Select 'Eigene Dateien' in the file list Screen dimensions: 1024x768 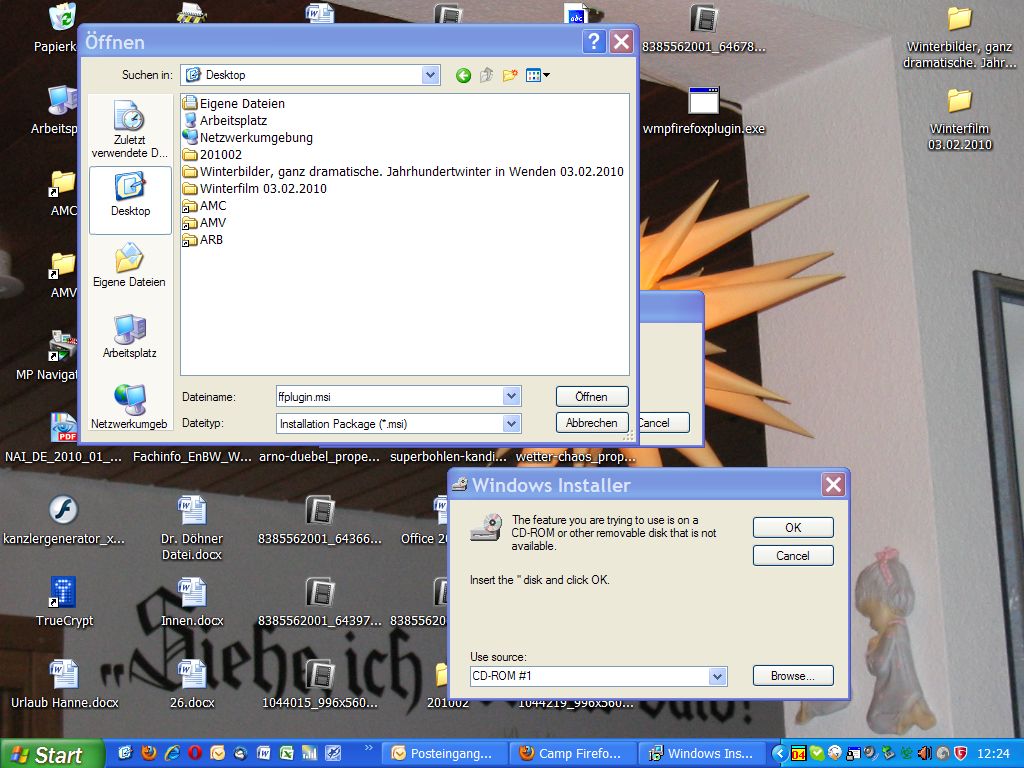tap(234, 103)
